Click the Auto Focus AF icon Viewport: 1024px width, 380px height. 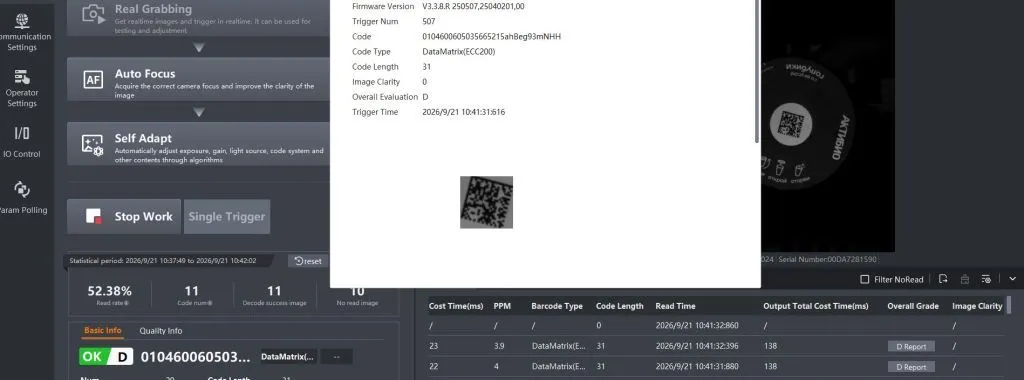[93, 80]
